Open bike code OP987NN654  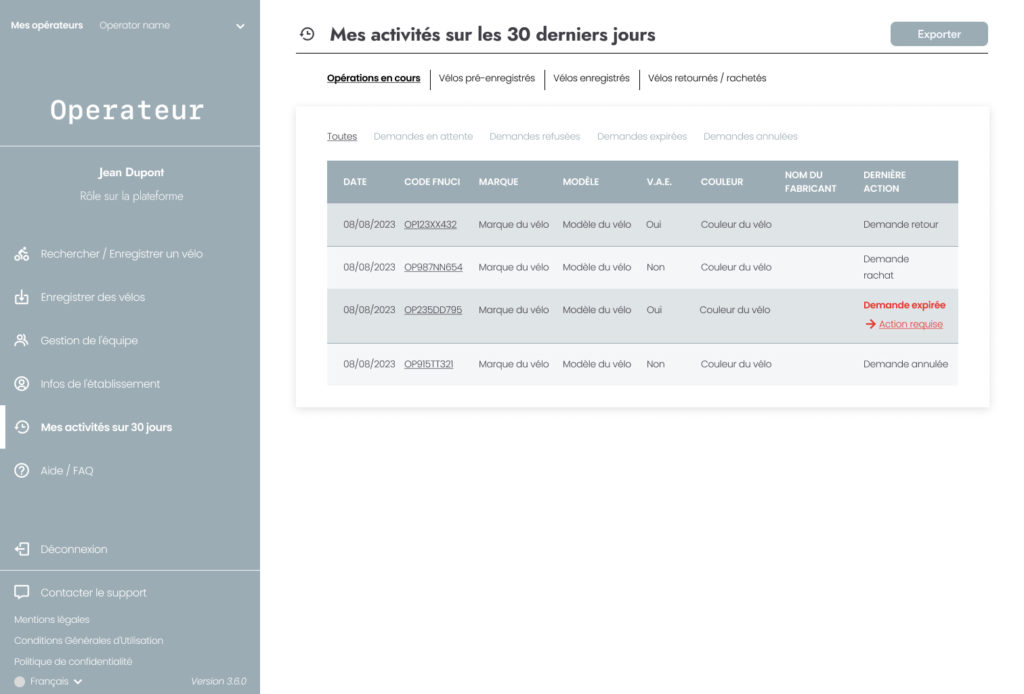tap(433, 267)
